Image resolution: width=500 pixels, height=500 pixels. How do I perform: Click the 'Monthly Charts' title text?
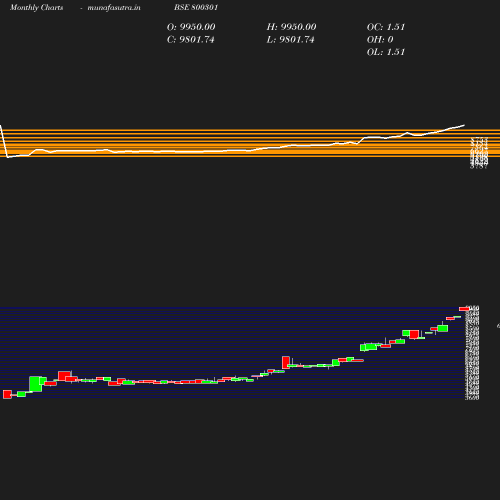pyautogui.click(x=36, y=8)
